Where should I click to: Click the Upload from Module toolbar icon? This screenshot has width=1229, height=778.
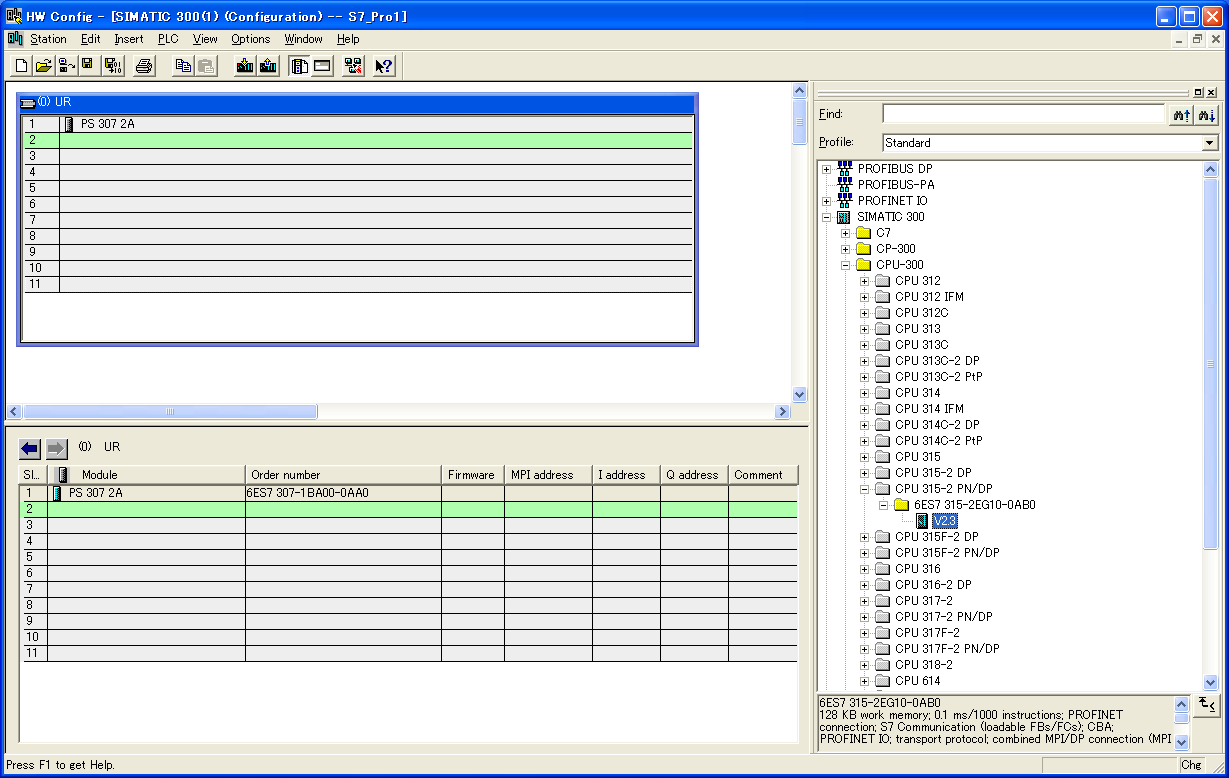pyautogui.click(x=270, y=65)
